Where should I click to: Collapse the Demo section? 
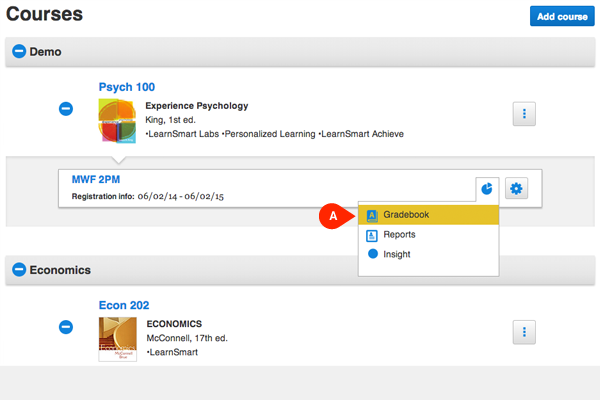(x=18, y=52)
